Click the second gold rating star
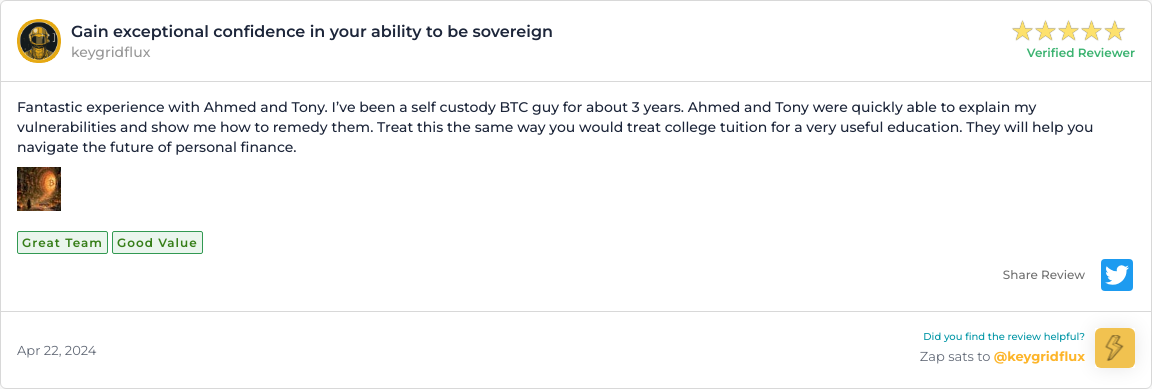The height and width of the screenshot is (389, 1152). click(x=1045, y=31)
